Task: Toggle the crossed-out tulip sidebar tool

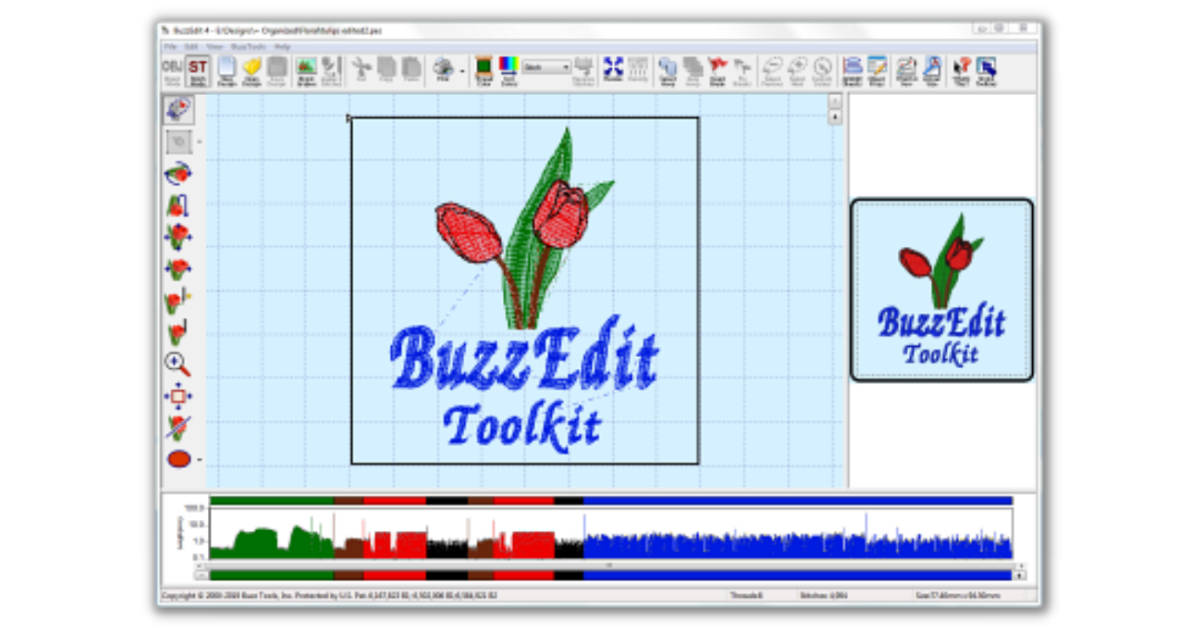Action: tap(178, 428)
